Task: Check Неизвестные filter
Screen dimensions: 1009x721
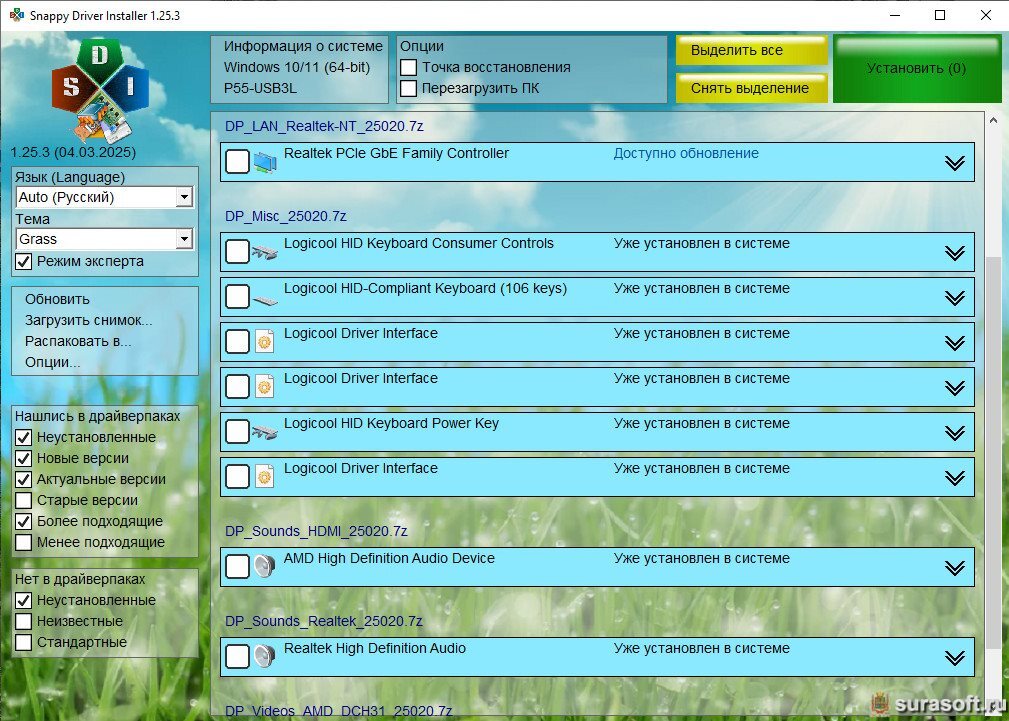Action: click(23, 621)
